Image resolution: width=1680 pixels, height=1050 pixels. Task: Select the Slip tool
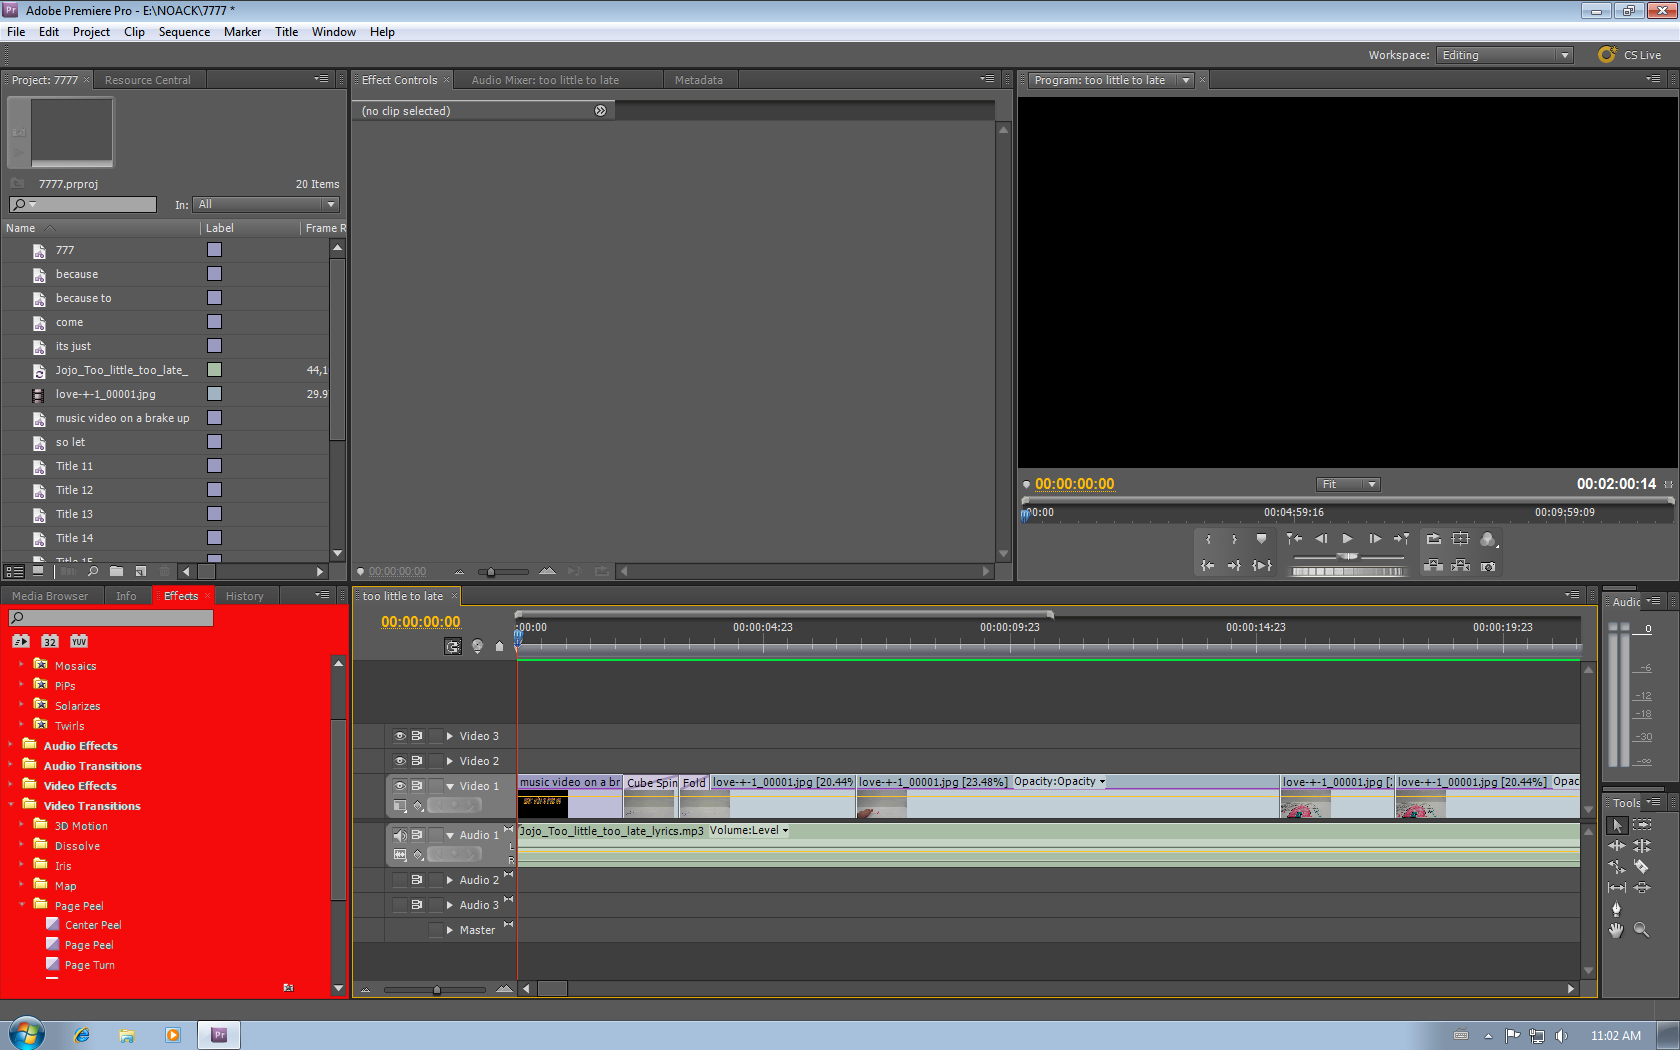(x=1617, y=888)
